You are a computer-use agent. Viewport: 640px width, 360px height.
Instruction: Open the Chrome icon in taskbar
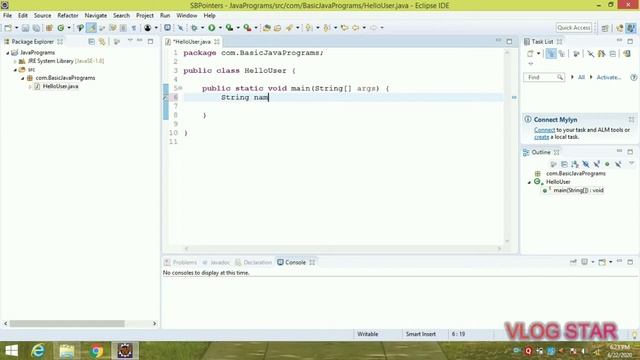(97, 351)
